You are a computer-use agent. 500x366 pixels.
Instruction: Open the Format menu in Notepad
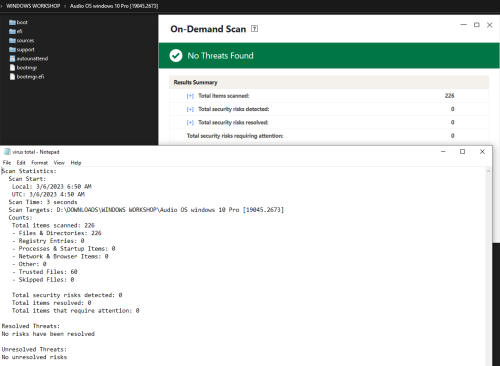pos(40,163)
